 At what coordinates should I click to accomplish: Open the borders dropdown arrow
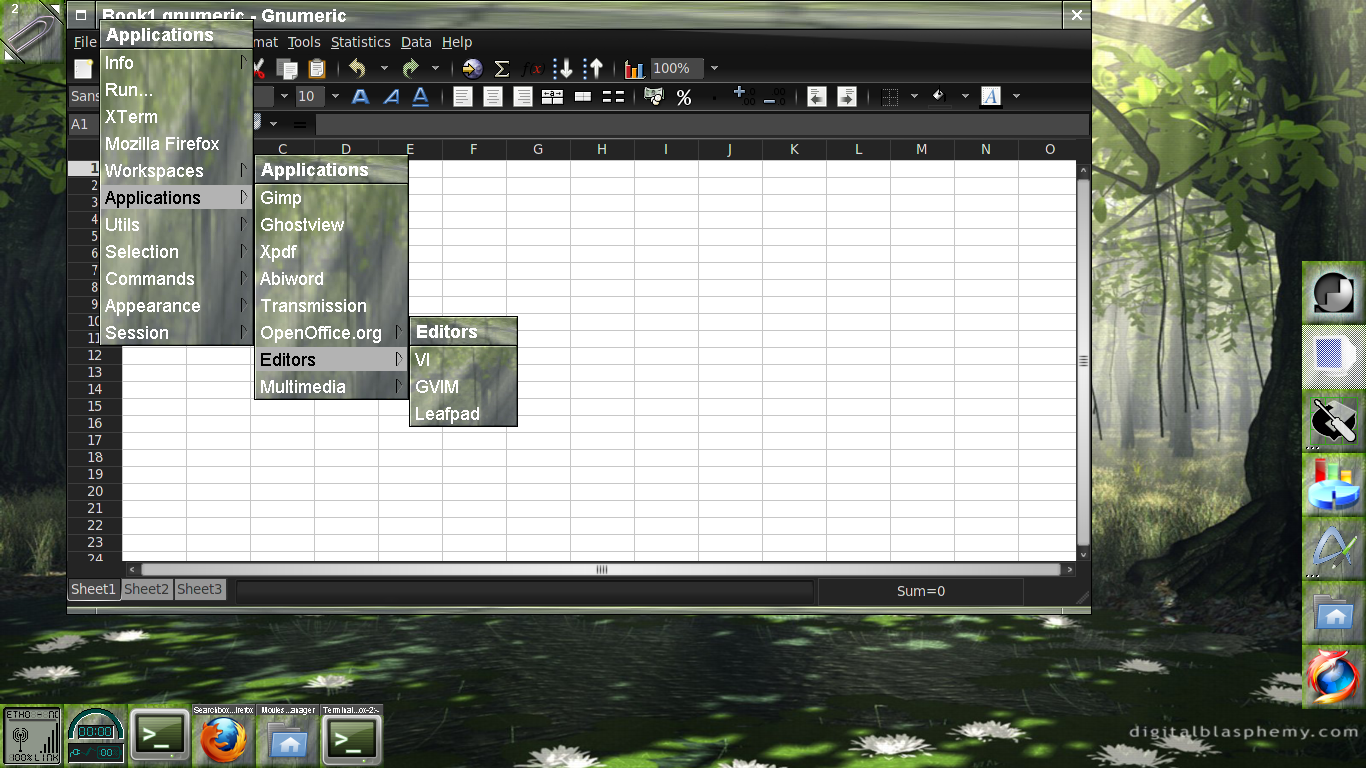pos(914,97)
